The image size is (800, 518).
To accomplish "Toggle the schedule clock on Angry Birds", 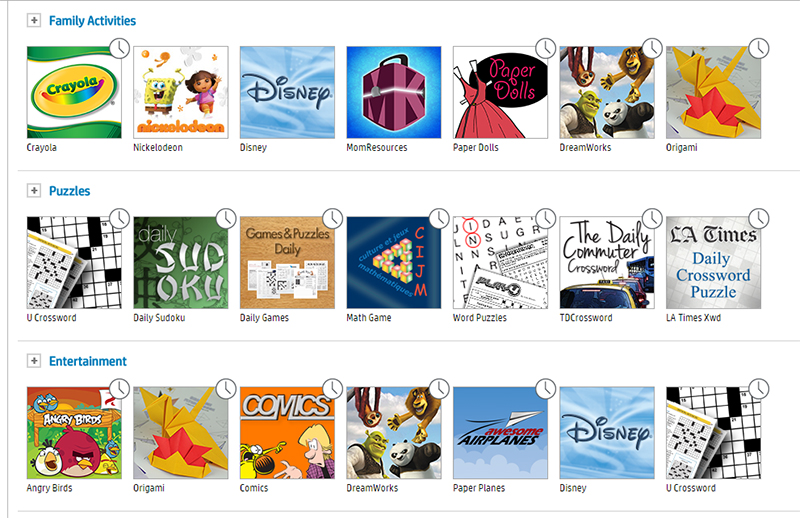I will tap(119, 389).
